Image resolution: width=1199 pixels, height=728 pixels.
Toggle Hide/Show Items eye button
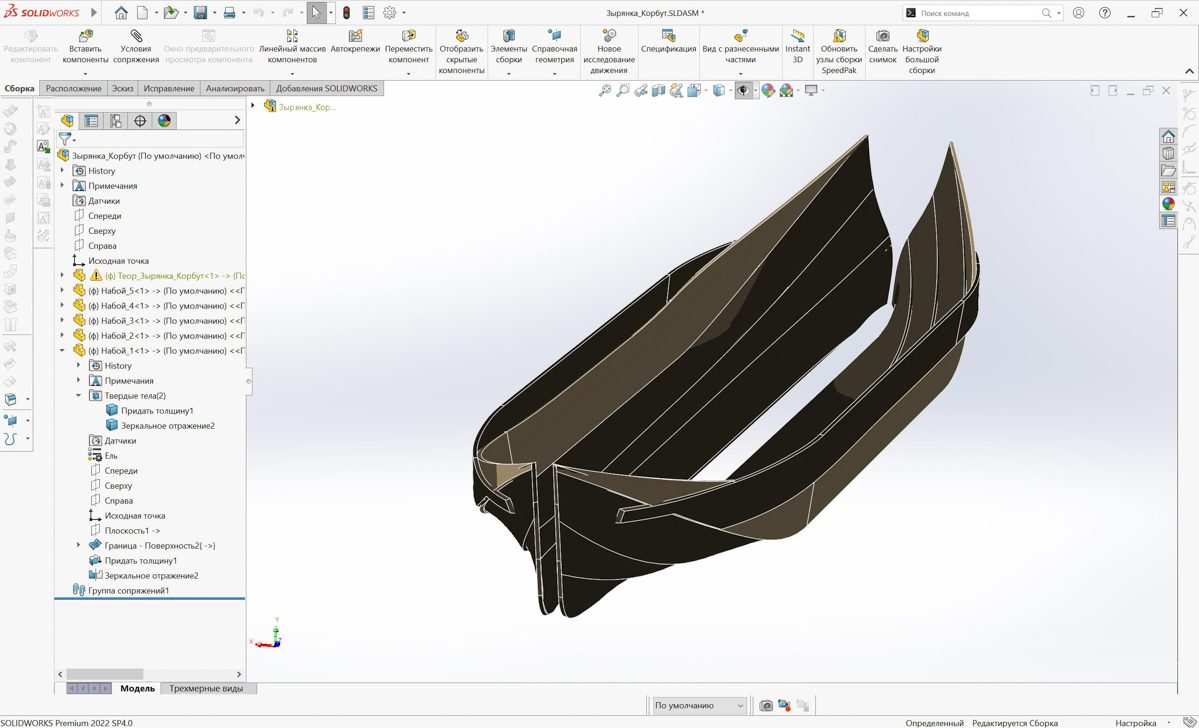point(742,91)
